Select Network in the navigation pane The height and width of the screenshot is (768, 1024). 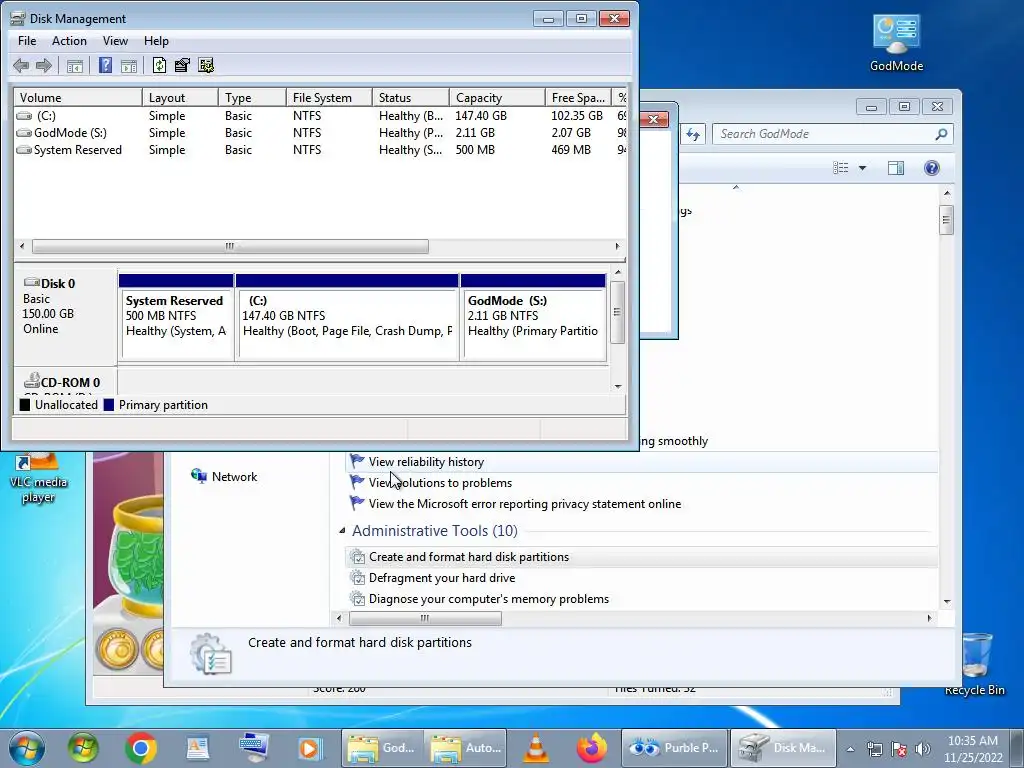[224, 477]
